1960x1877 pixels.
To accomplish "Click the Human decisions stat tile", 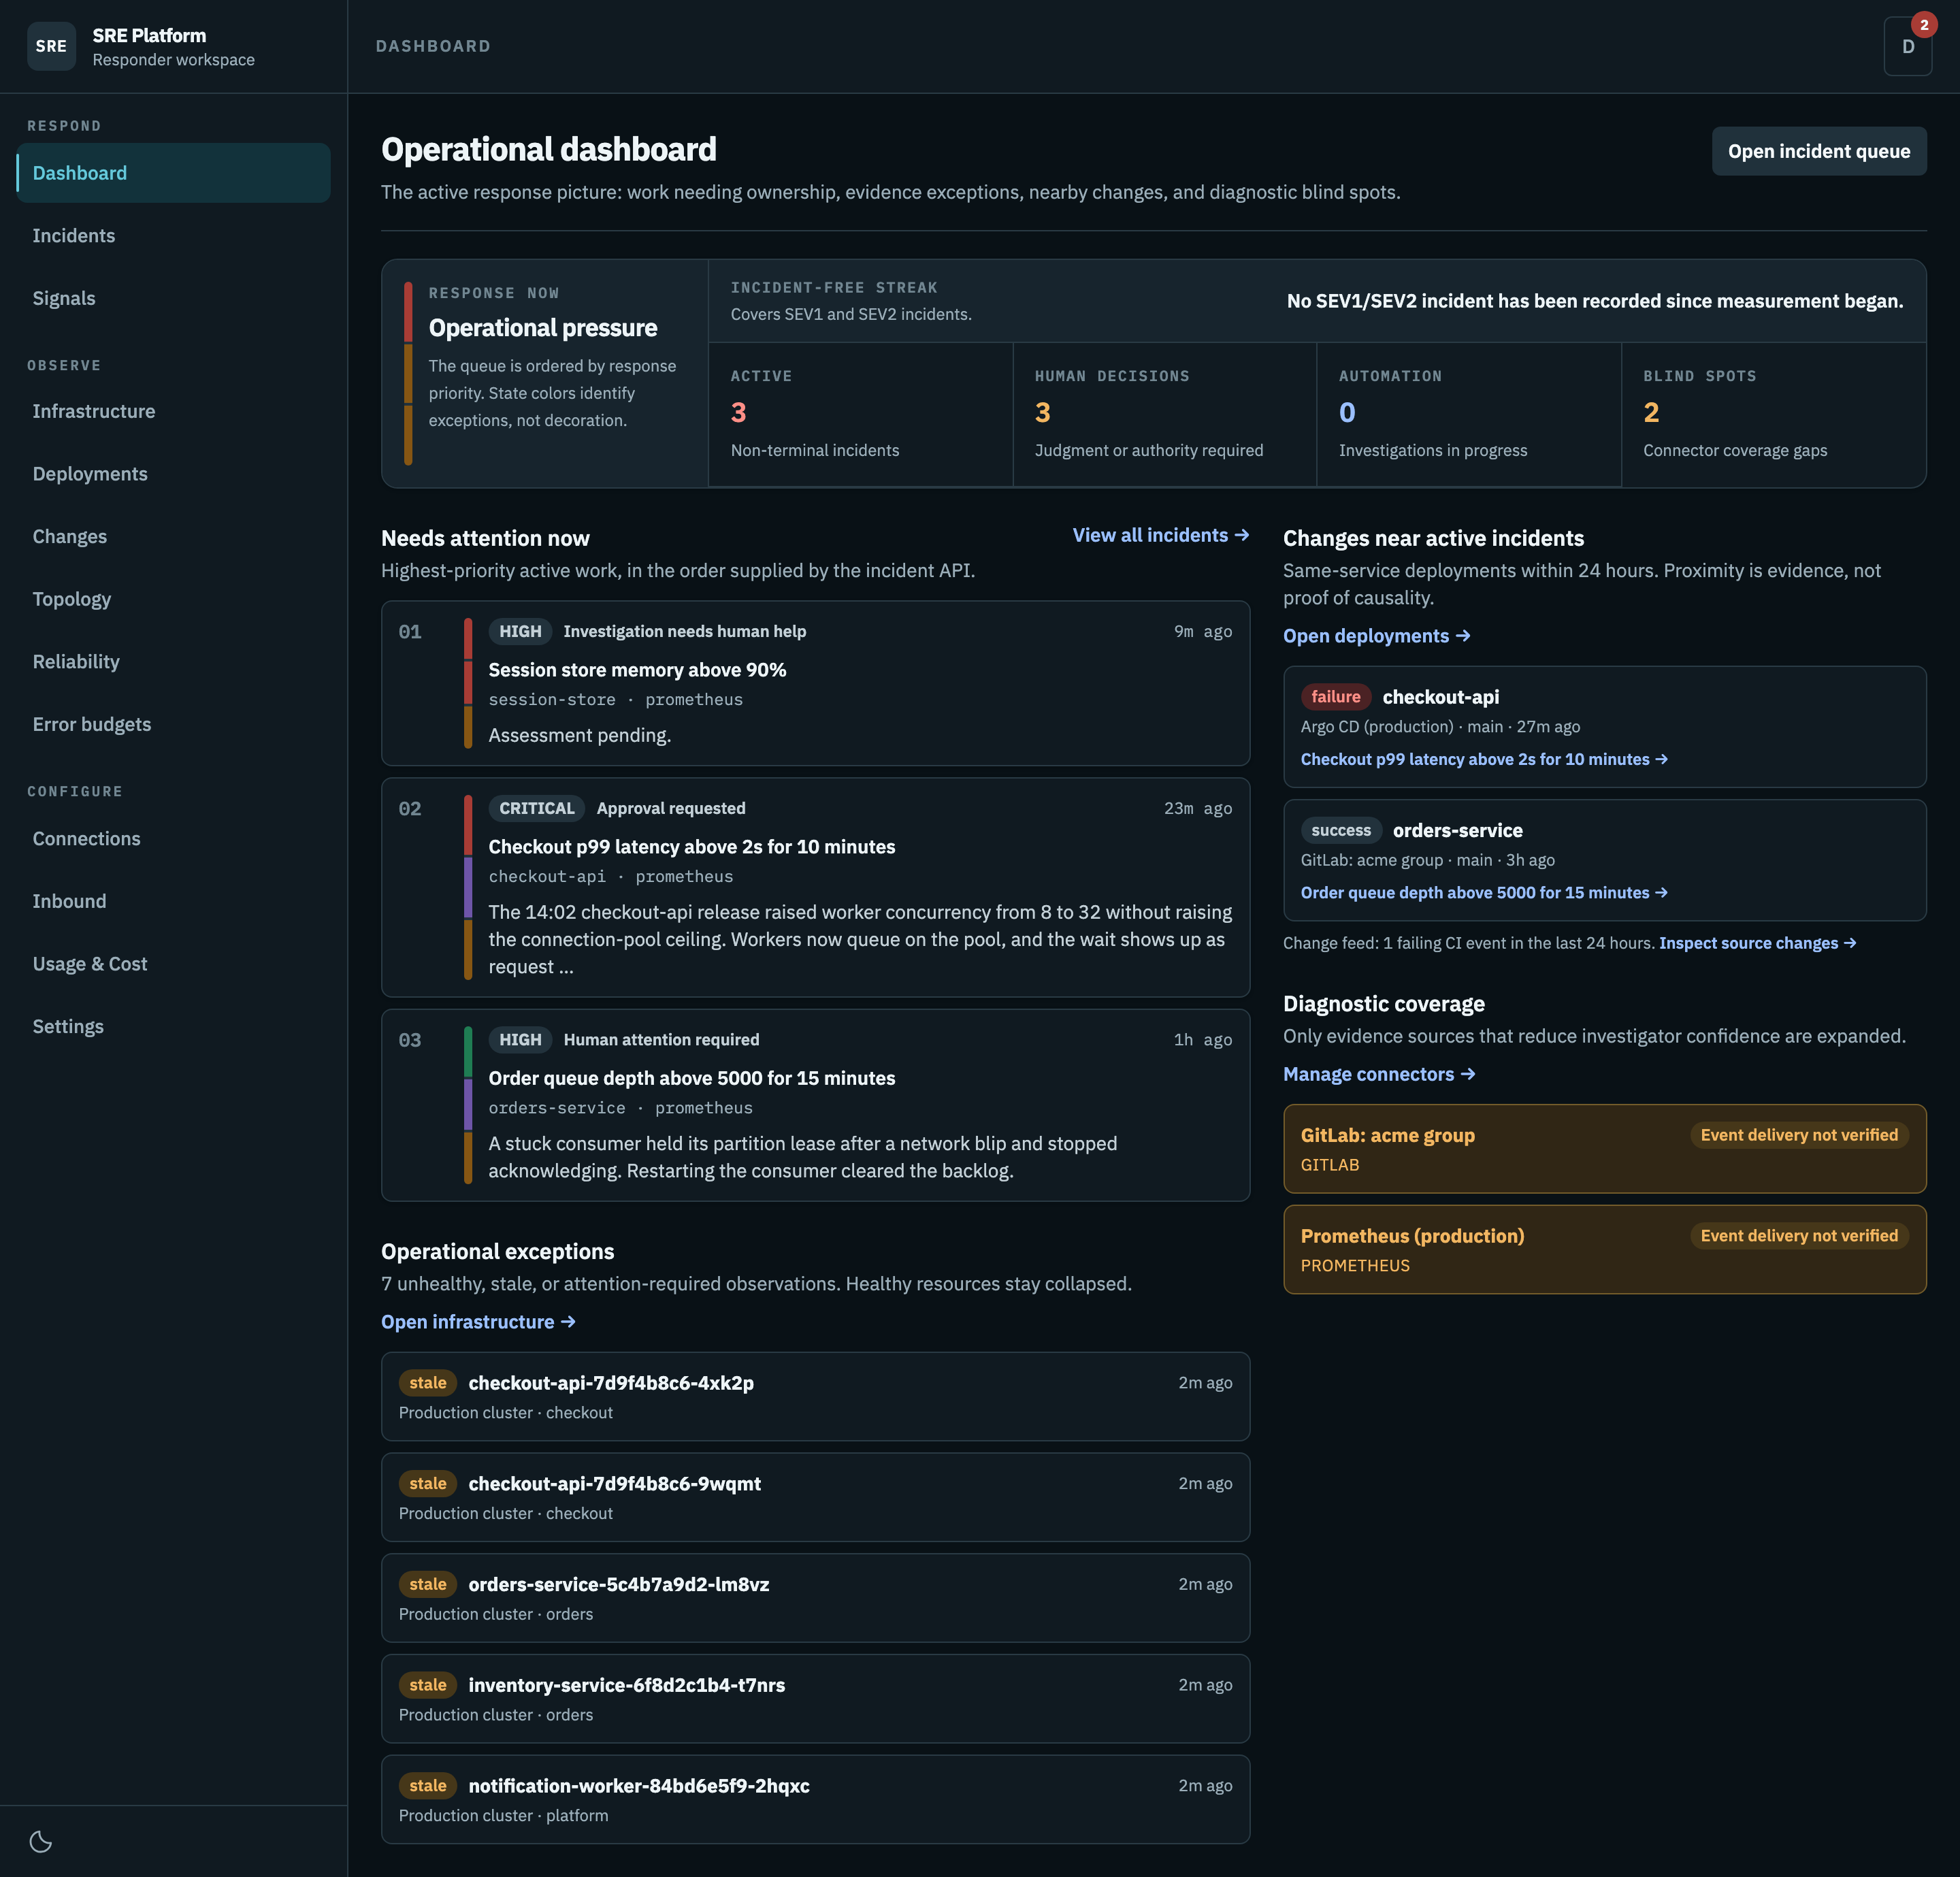I will click(1164, 414).
